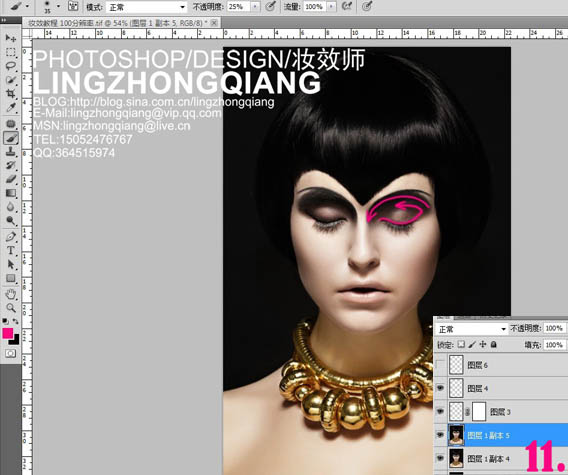The height and width of the screenshot is (475, 568).
Task: Click the brush opacity 25% field
Action: tap(239, 7)
